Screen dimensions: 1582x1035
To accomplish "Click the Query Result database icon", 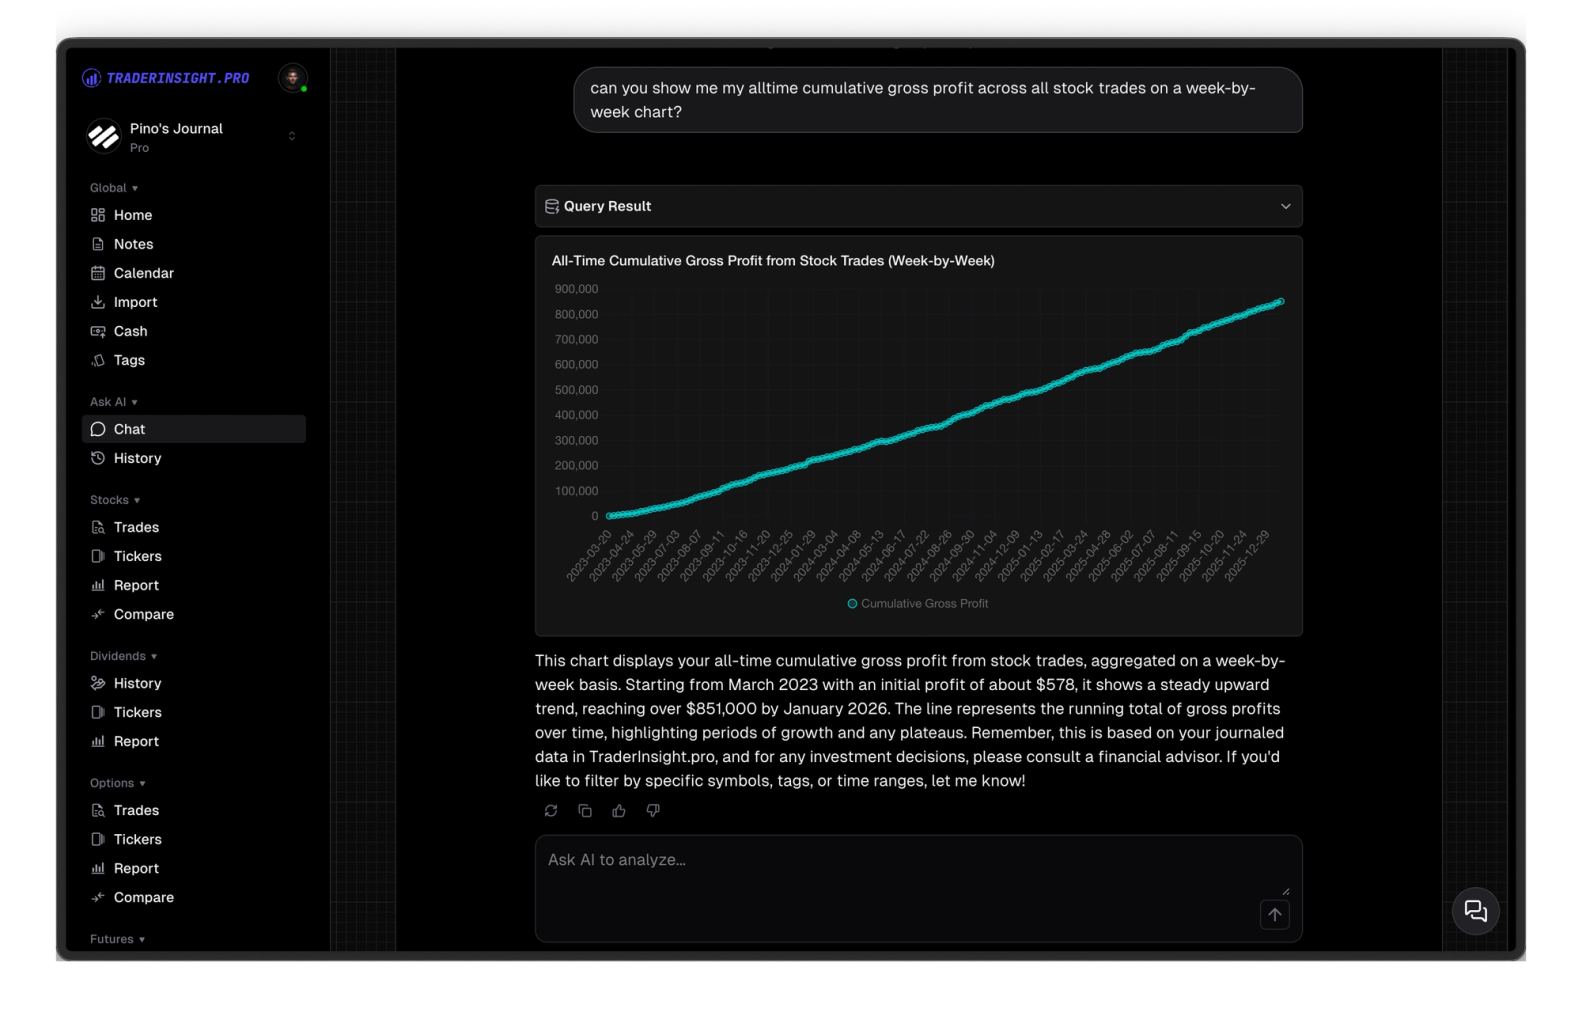I will point(552,206).
